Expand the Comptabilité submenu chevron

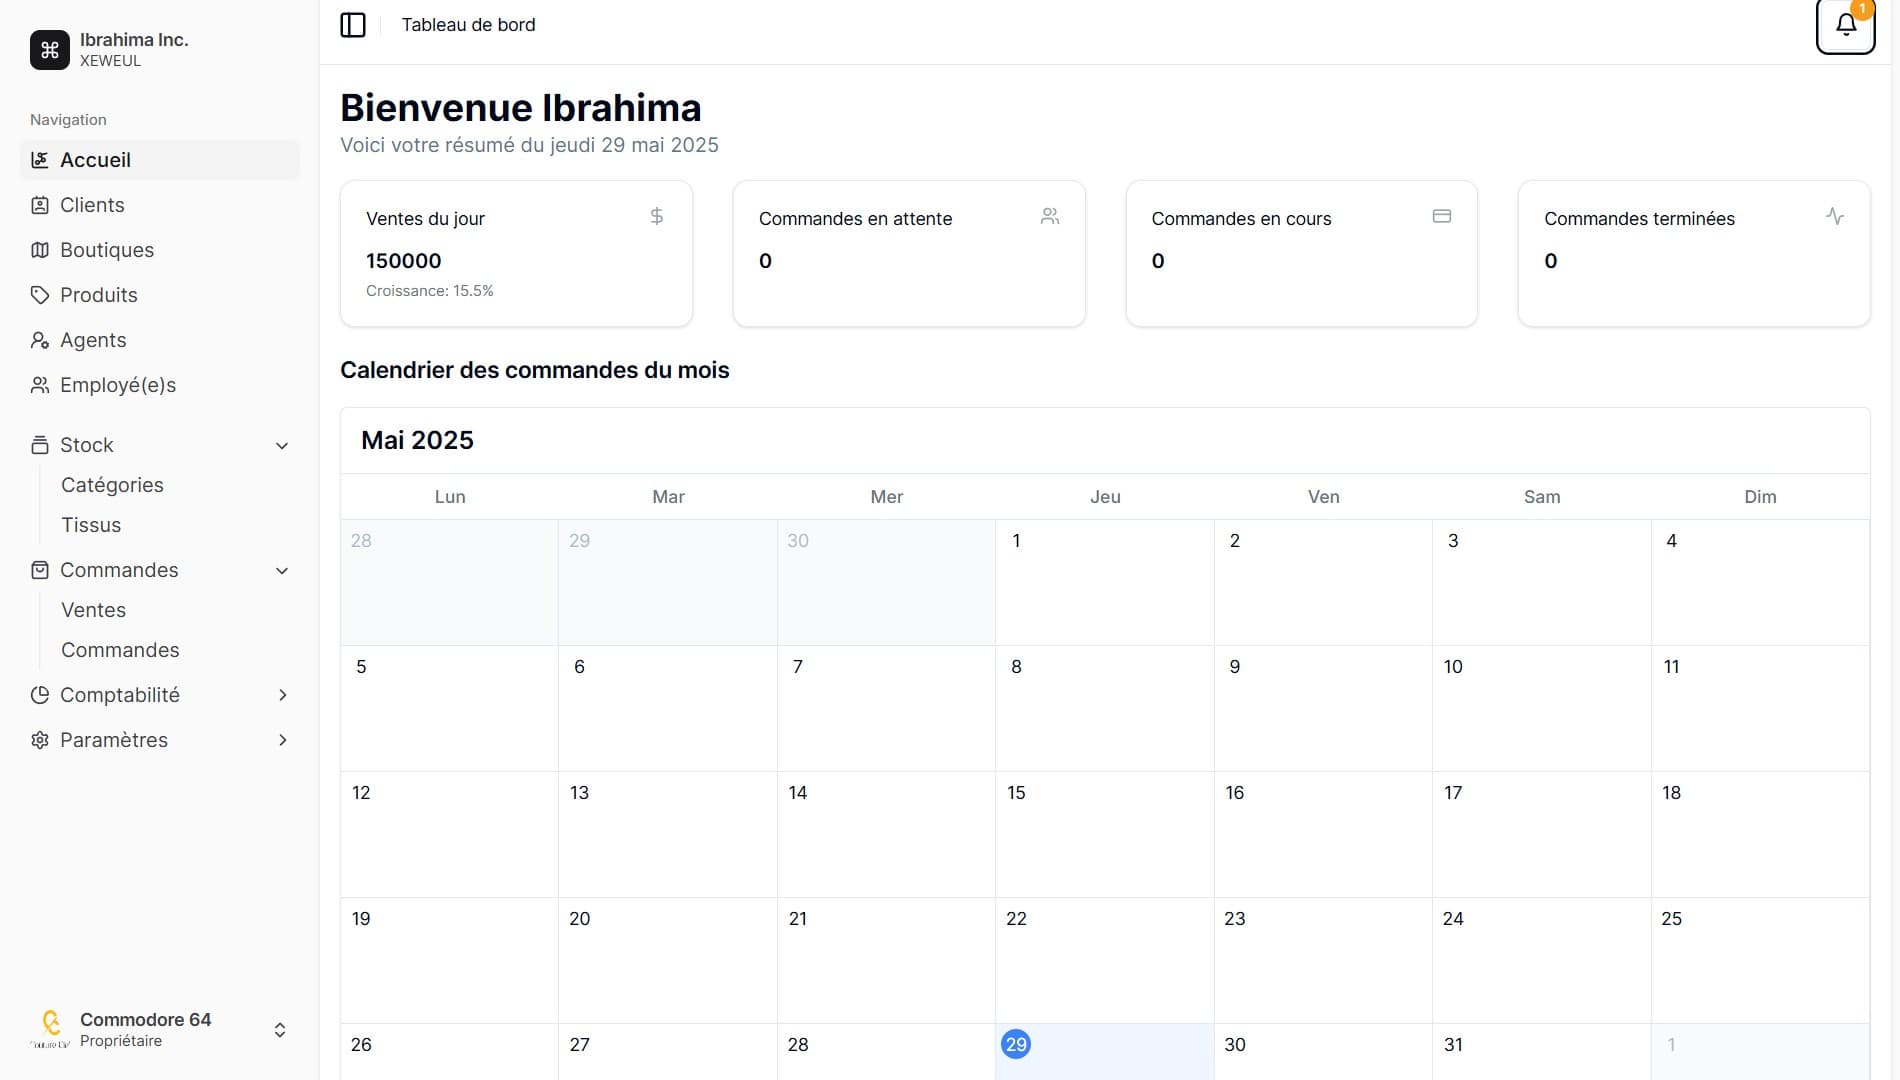click(x=282, y=695)
